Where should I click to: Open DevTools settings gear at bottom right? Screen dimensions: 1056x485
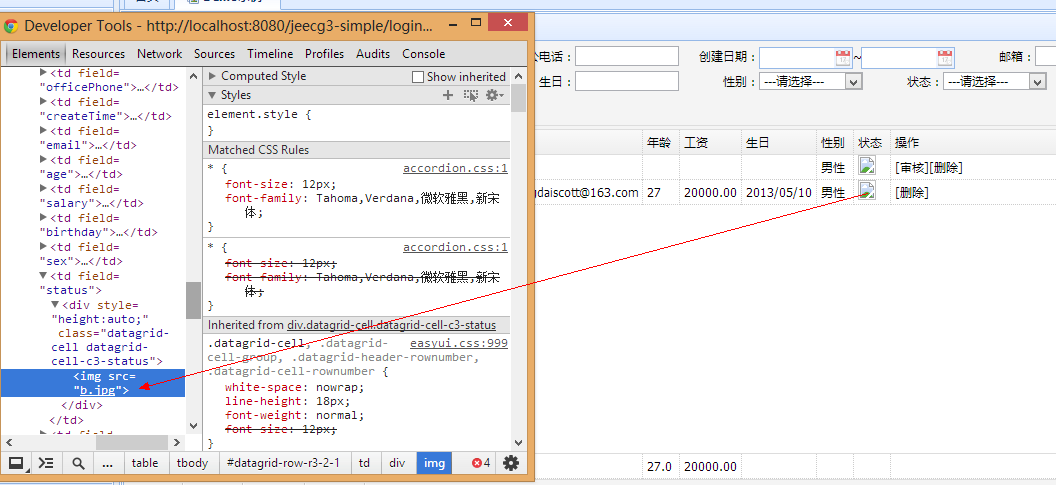512,463
